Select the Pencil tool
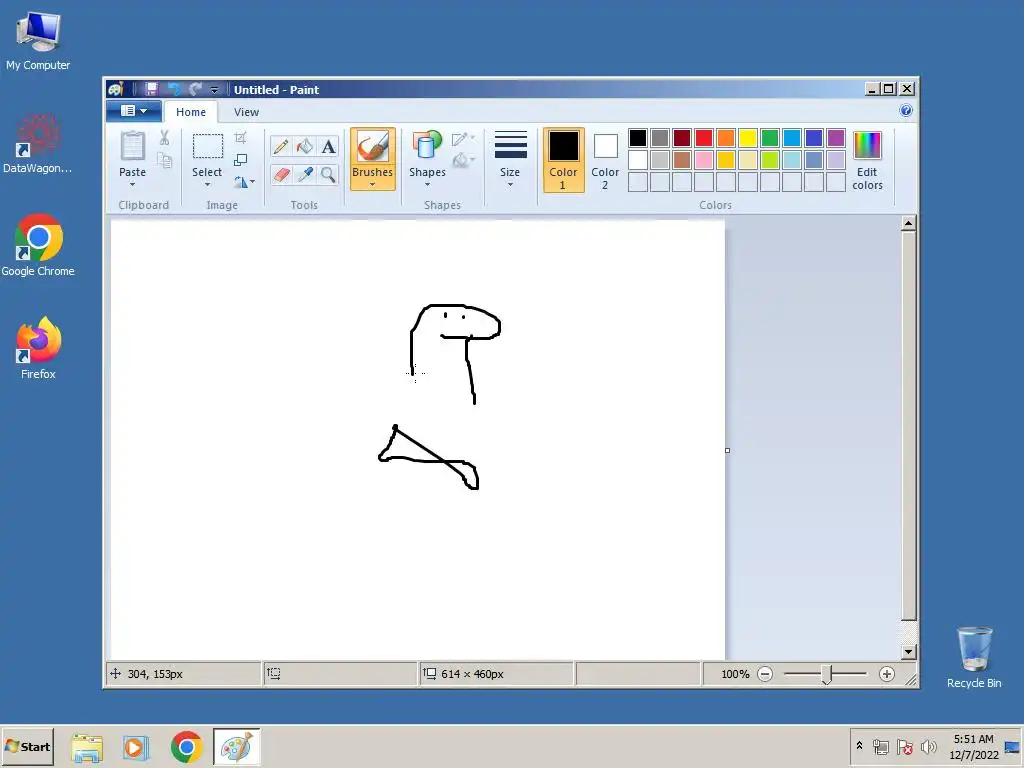The image size is (1024, 768). point(281,146)
